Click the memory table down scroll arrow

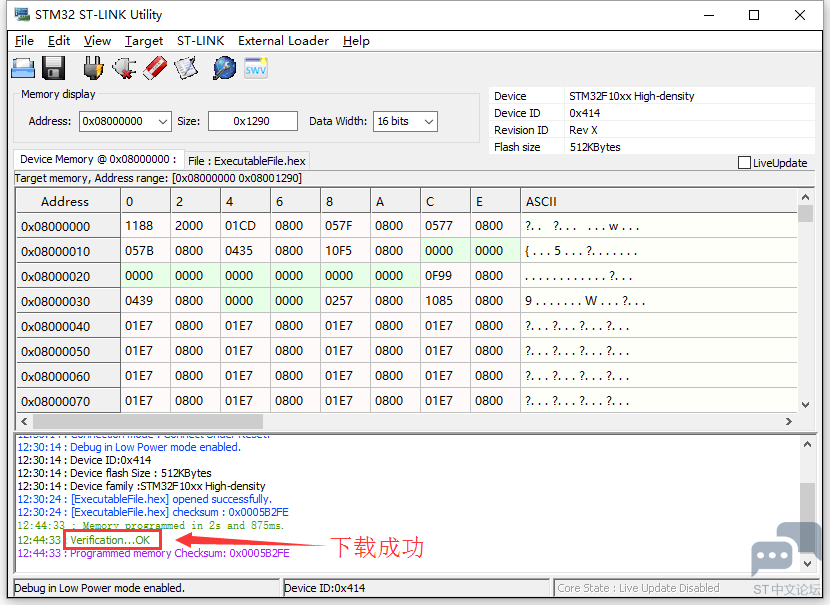click(805, 405)
